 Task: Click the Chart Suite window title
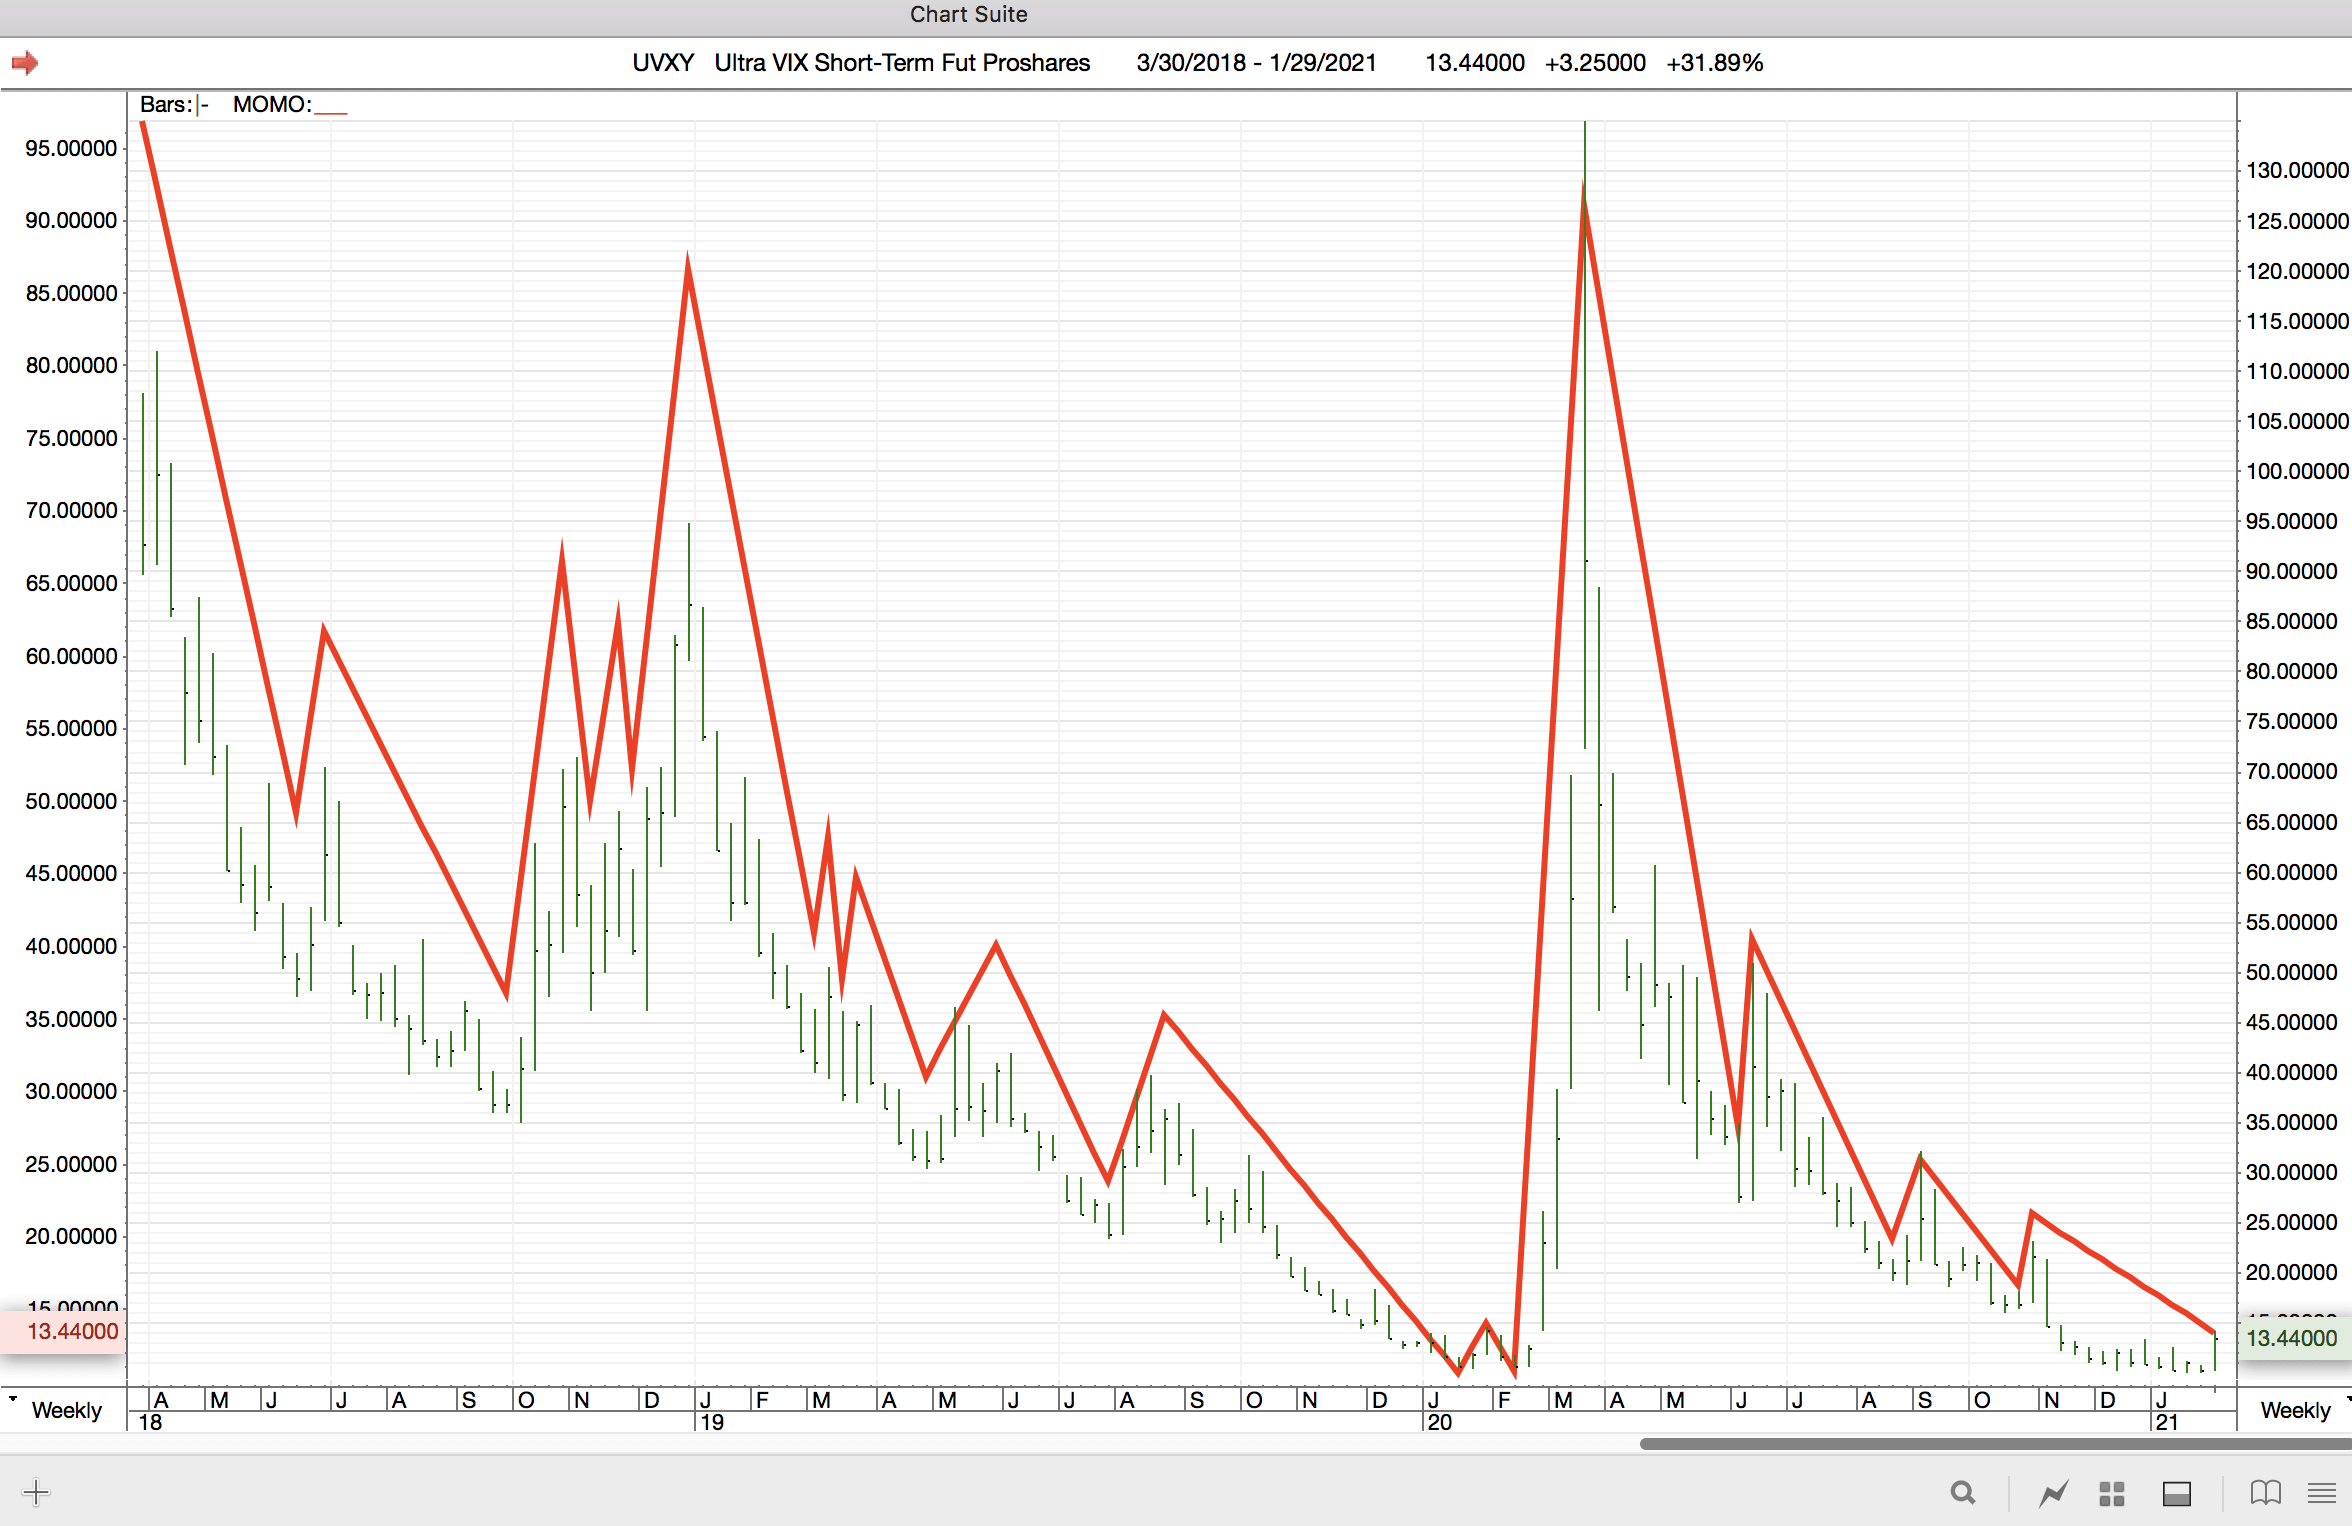[x=968, y=15]
